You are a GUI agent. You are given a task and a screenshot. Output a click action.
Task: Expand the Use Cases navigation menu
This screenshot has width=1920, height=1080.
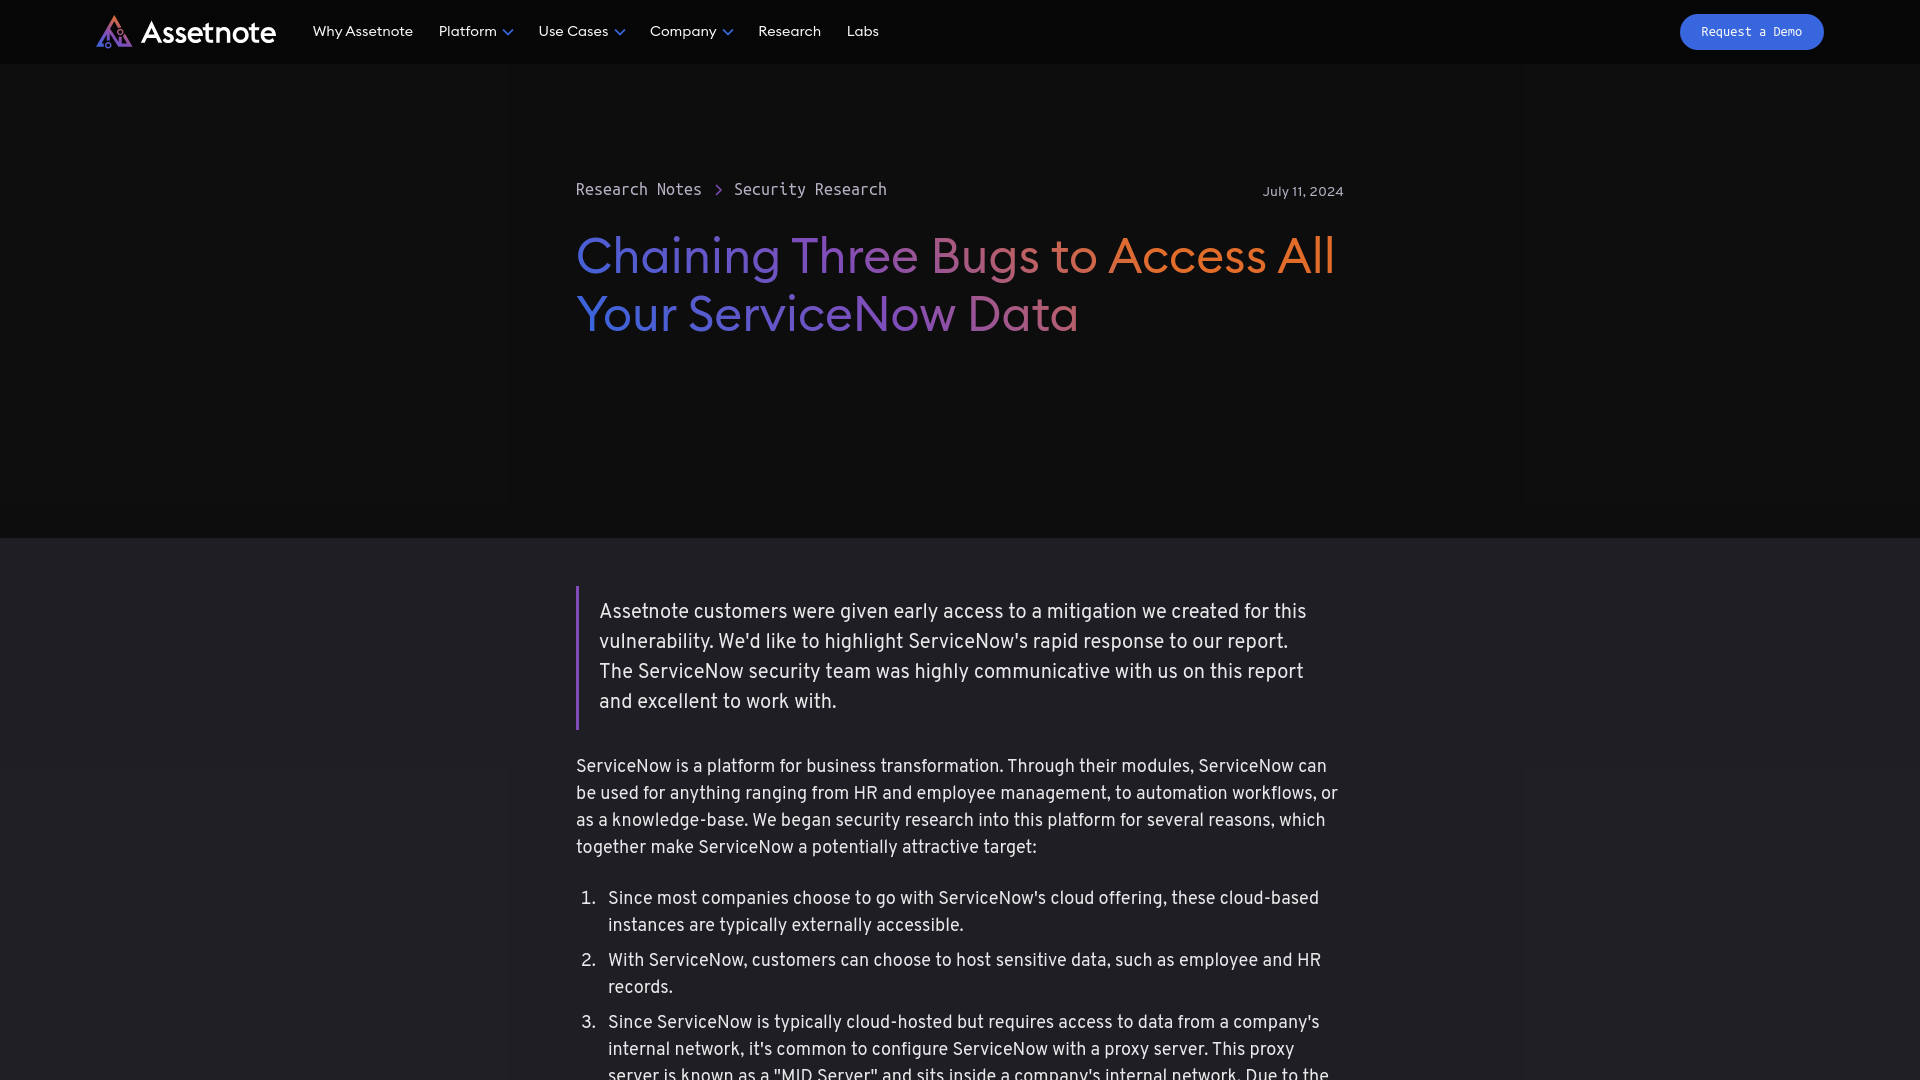pyautogui.click(x=582, y=32)
